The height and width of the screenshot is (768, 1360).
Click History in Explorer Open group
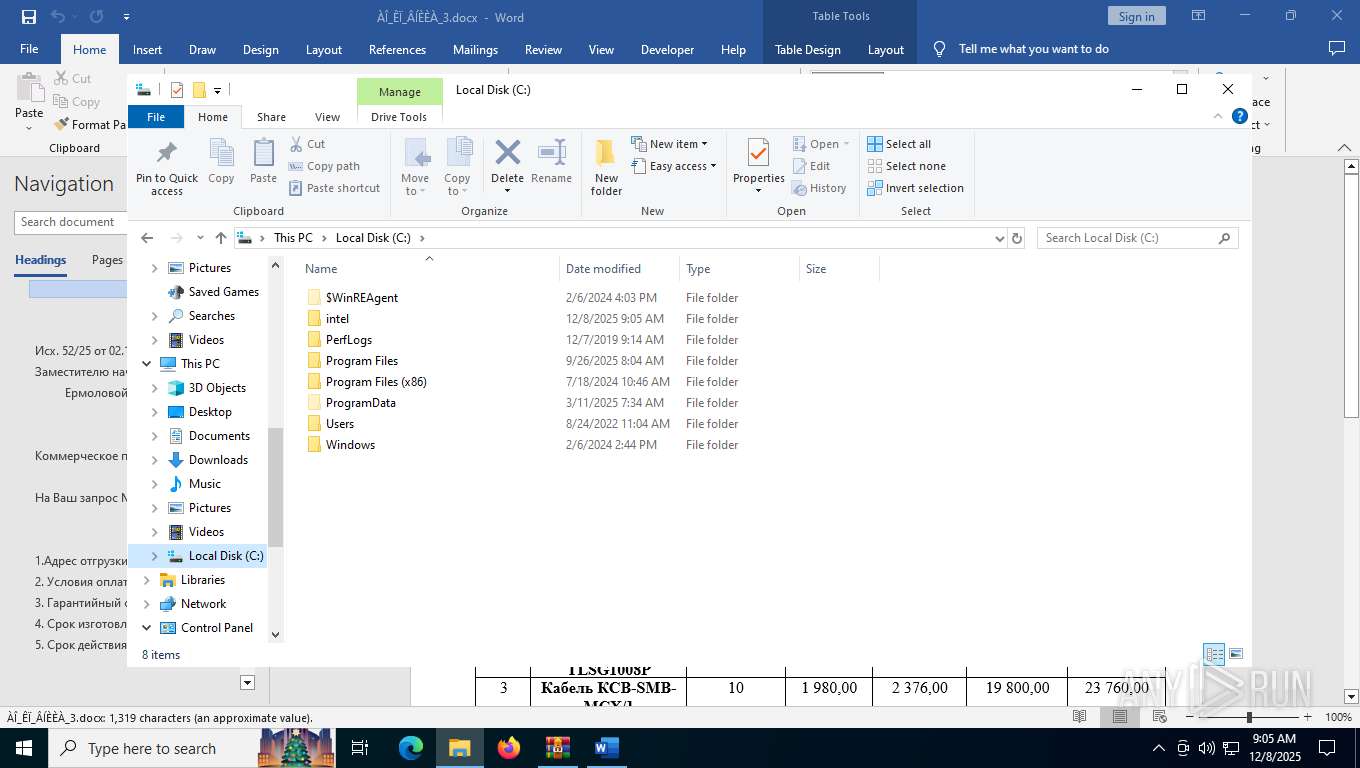click(x=819, y=188)
